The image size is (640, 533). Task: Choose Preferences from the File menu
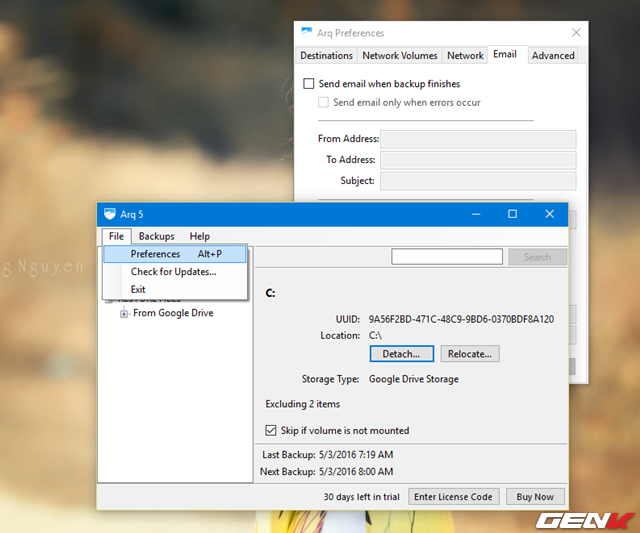click(175, 254)
